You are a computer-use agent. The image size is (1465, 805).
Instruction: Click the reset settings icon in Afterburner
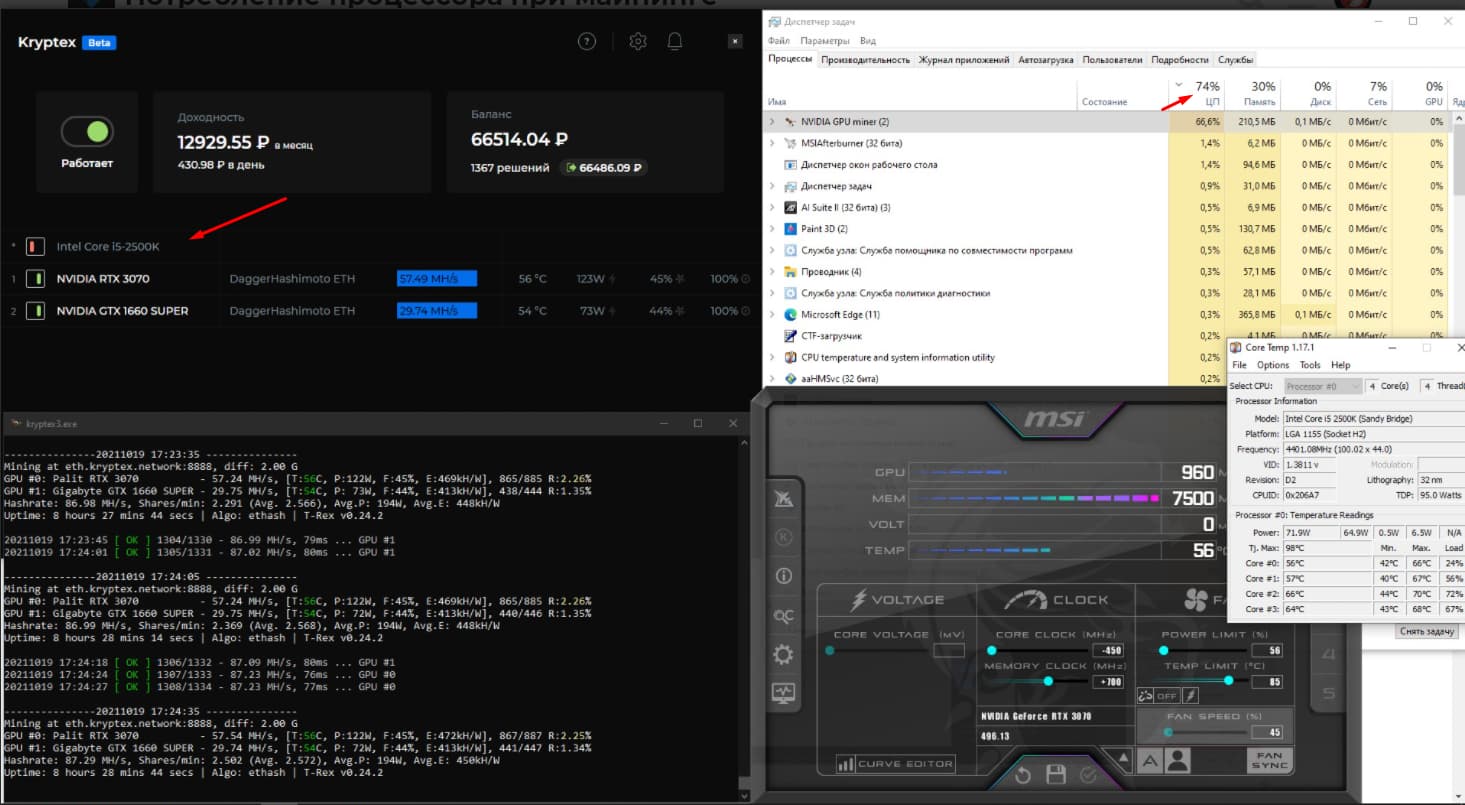(x=1022, y=775)
